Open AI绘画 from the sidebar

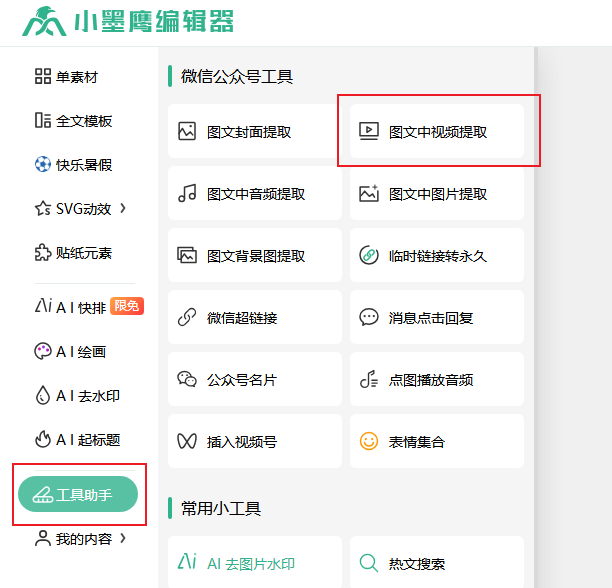(70, 352)
